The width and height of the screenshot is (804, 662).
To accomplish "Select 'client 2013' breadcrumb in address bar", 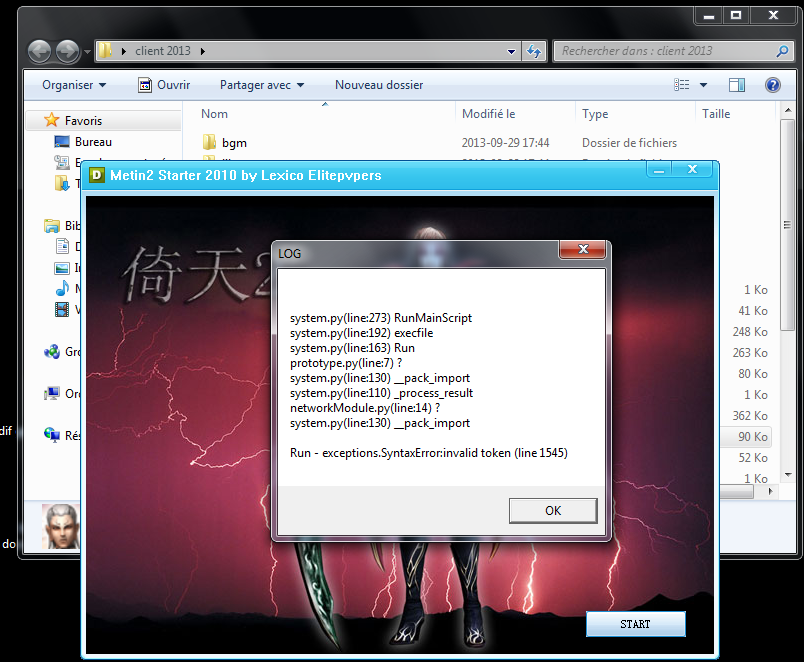I will click(163, 51).
